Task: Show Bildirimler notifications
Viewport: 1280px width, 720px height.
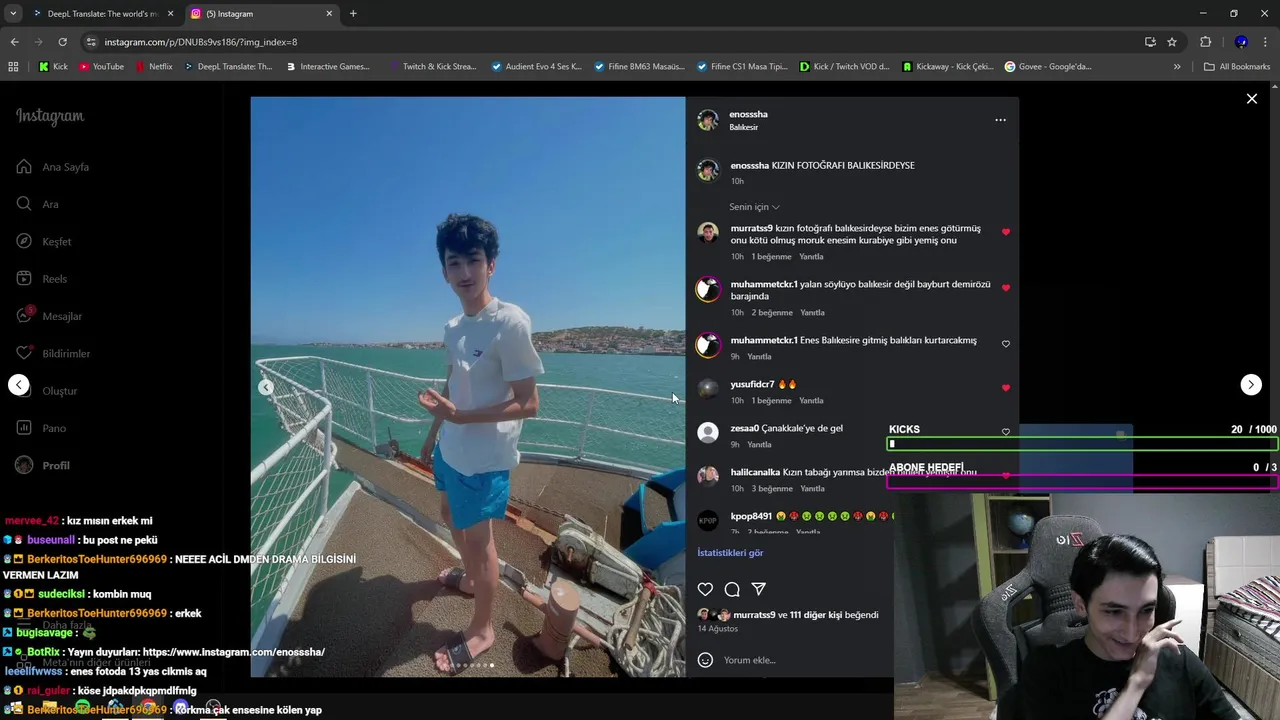Action: pyautogui.click(x=54, y=353)
